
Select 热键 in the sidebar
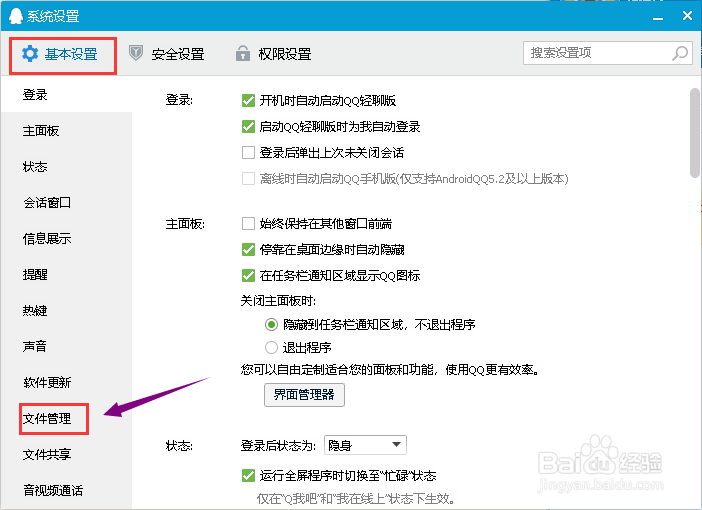pyautogui.click(x=66, y=310)
